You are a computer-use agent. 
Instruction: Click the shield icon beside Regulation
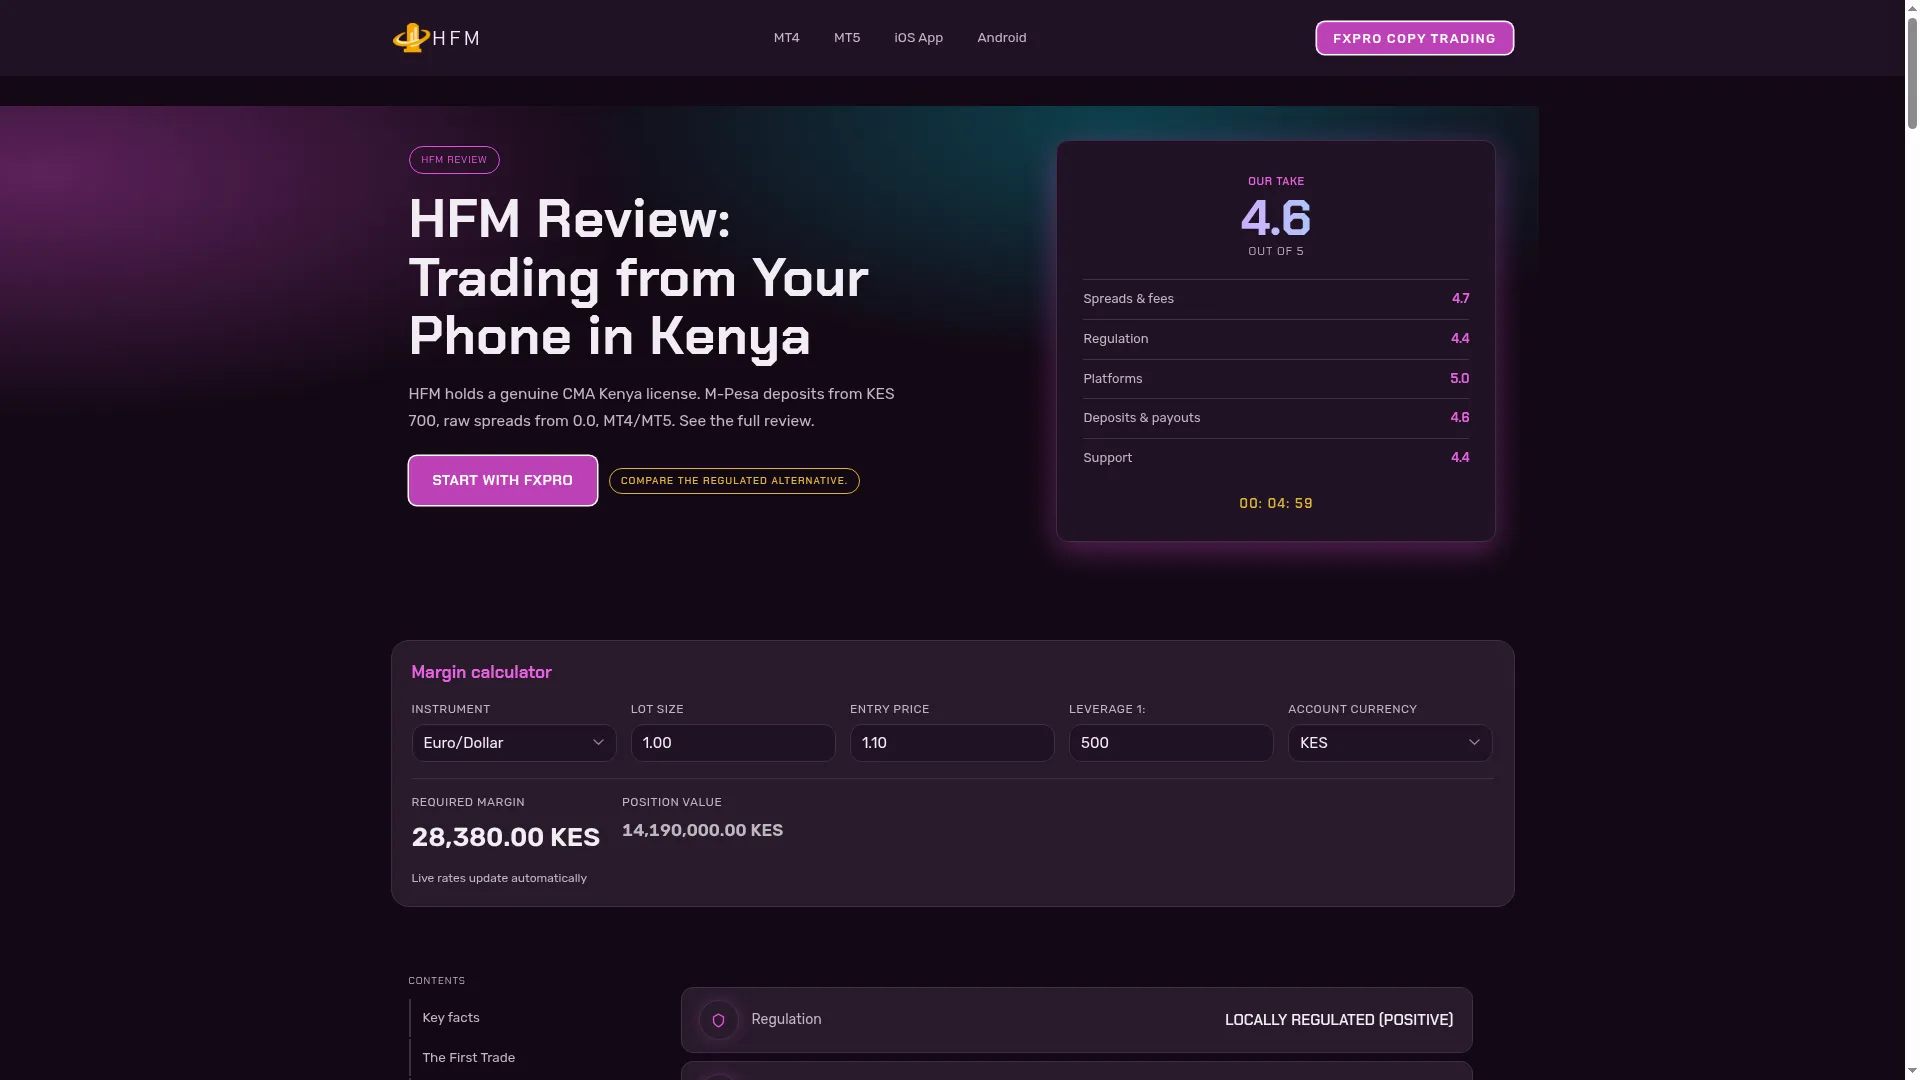718,1020
